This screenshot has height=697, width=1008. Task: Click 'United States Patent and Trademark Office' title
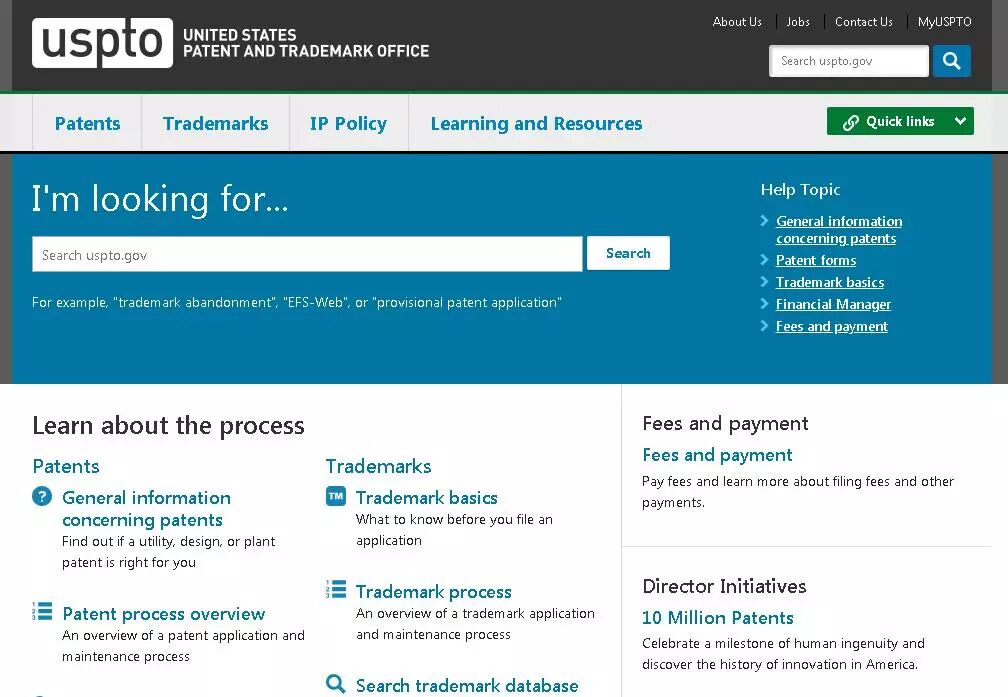[306, 43]
